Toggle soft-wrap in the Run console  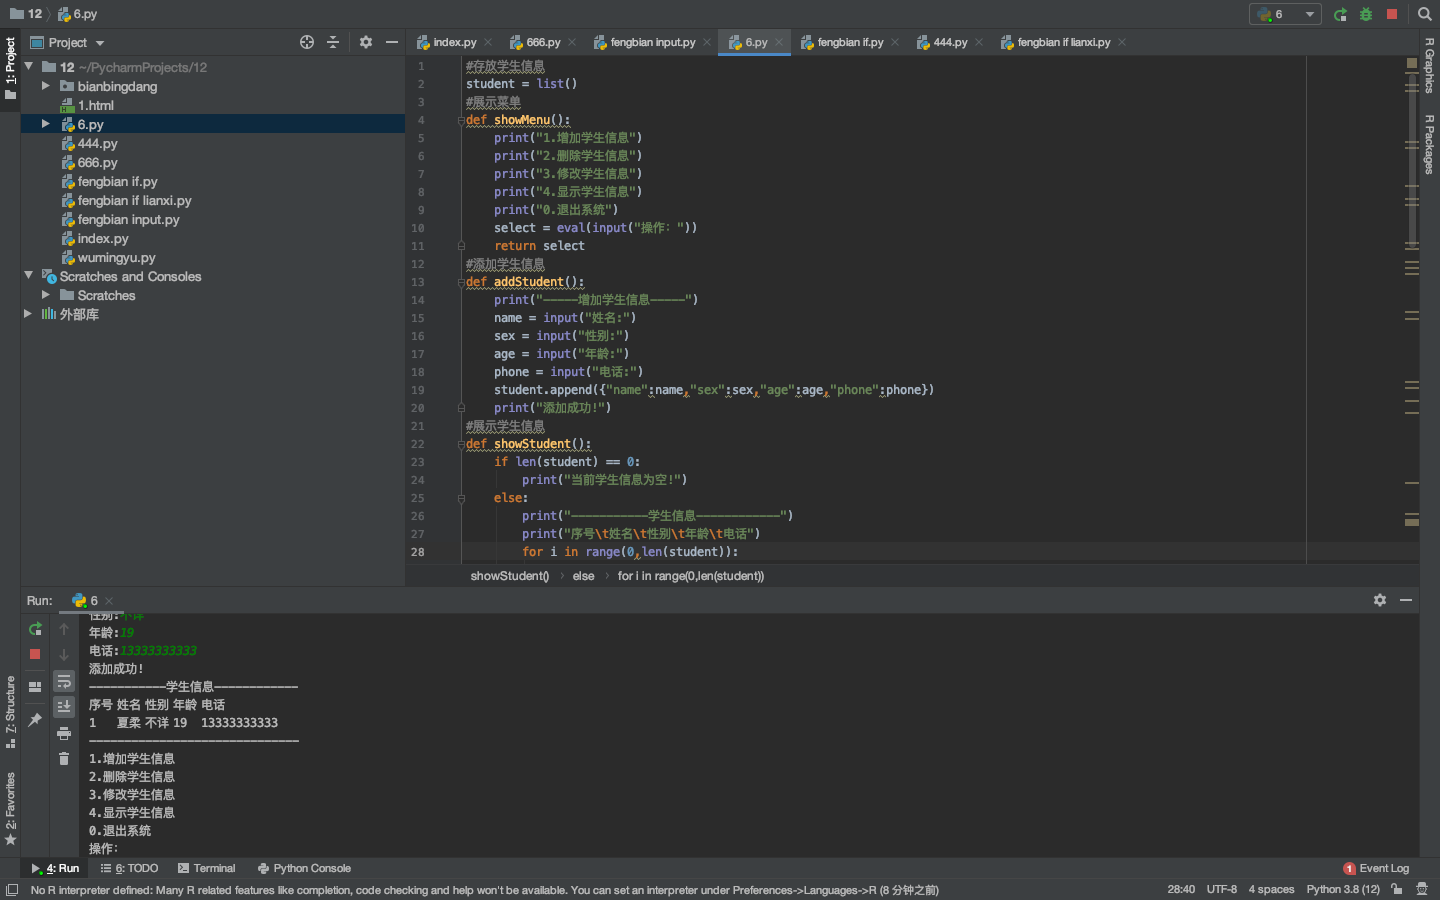[64, 681]
